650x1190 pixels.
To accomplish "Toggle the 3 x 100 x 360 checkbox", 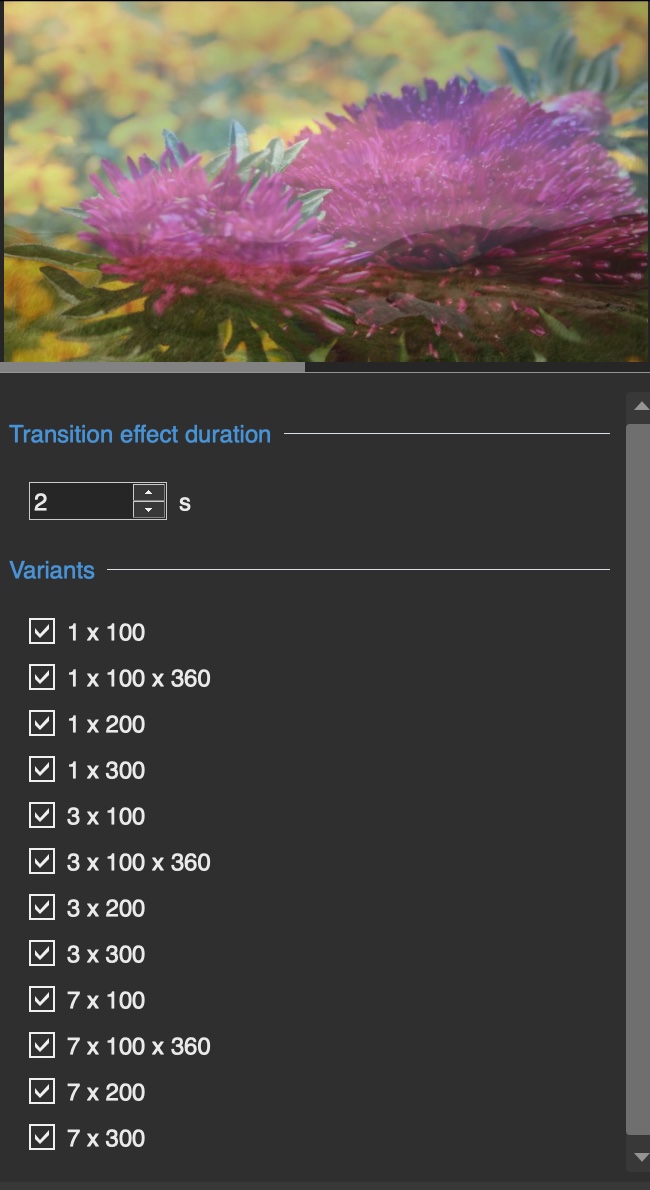I will [42, 861].
